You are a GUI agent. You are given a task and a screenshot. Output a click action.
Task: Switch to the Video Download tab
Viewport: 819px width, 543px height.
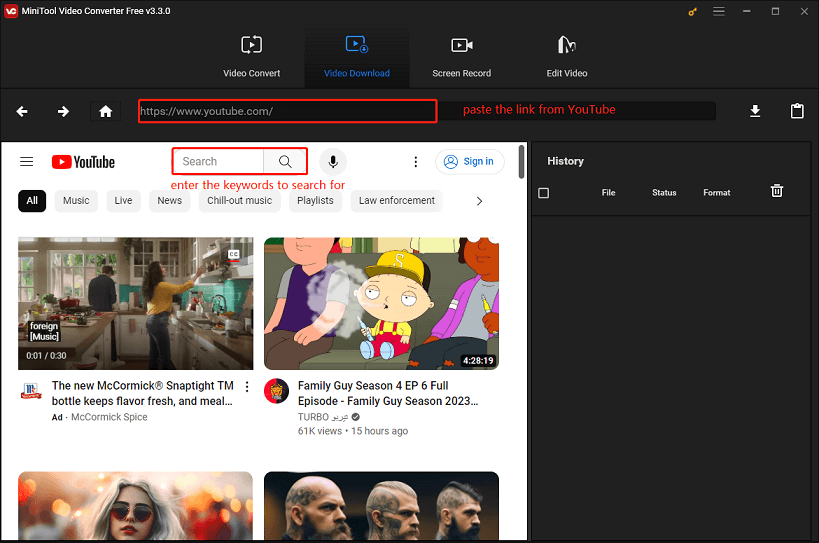point(357,56)
